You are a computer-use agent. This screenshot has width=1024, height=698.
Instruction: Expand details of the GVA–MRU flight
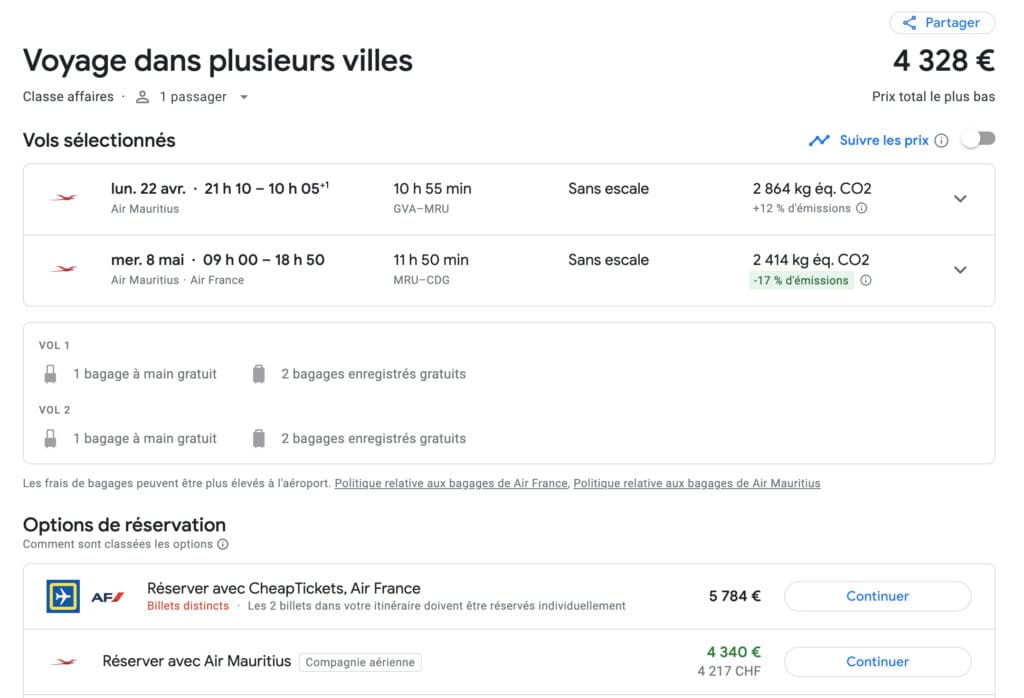[960, 198]
